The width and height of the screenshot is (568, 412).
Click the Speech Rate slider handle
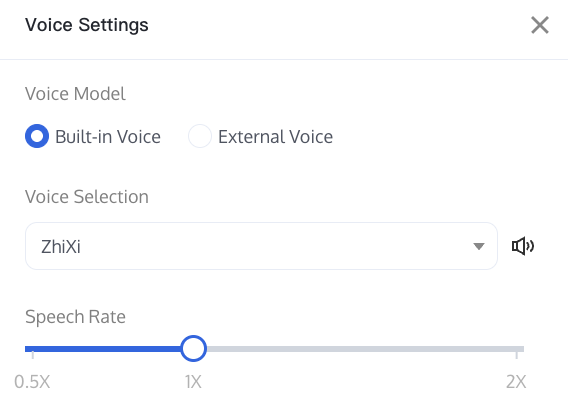tap(193, 349)
